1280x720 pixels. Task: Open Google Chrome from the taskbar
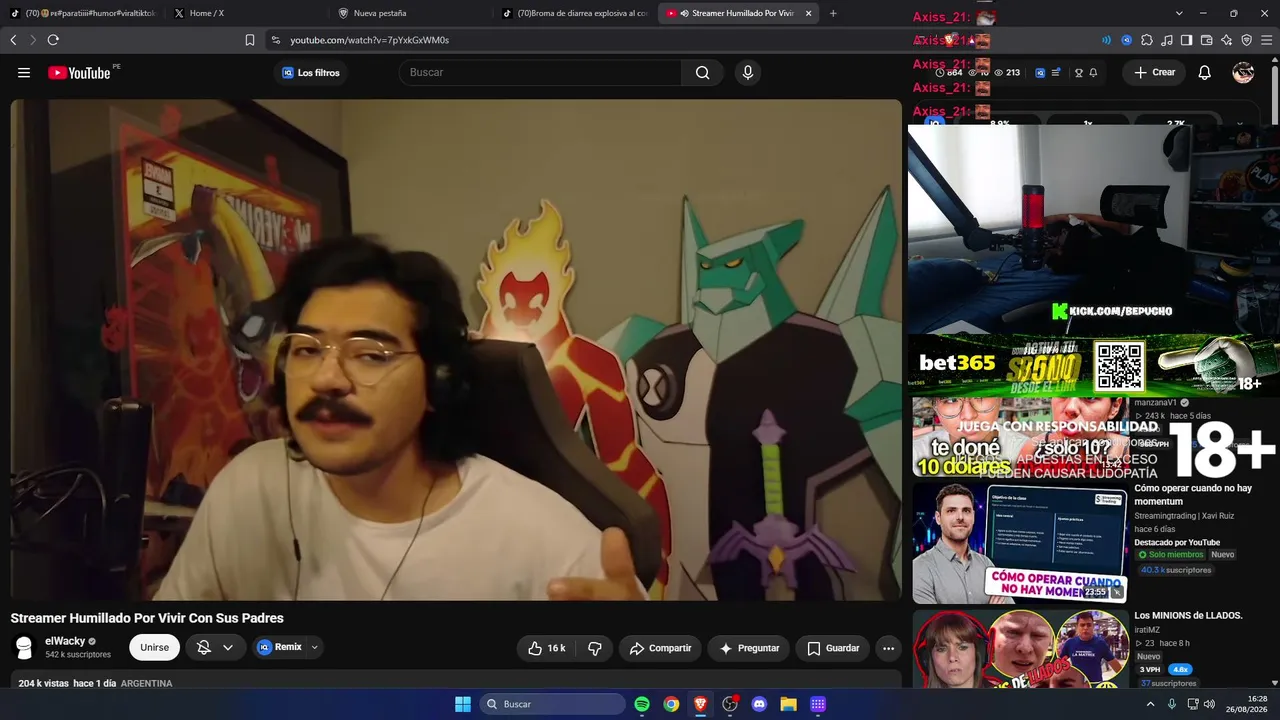click(x=671, y=704)
